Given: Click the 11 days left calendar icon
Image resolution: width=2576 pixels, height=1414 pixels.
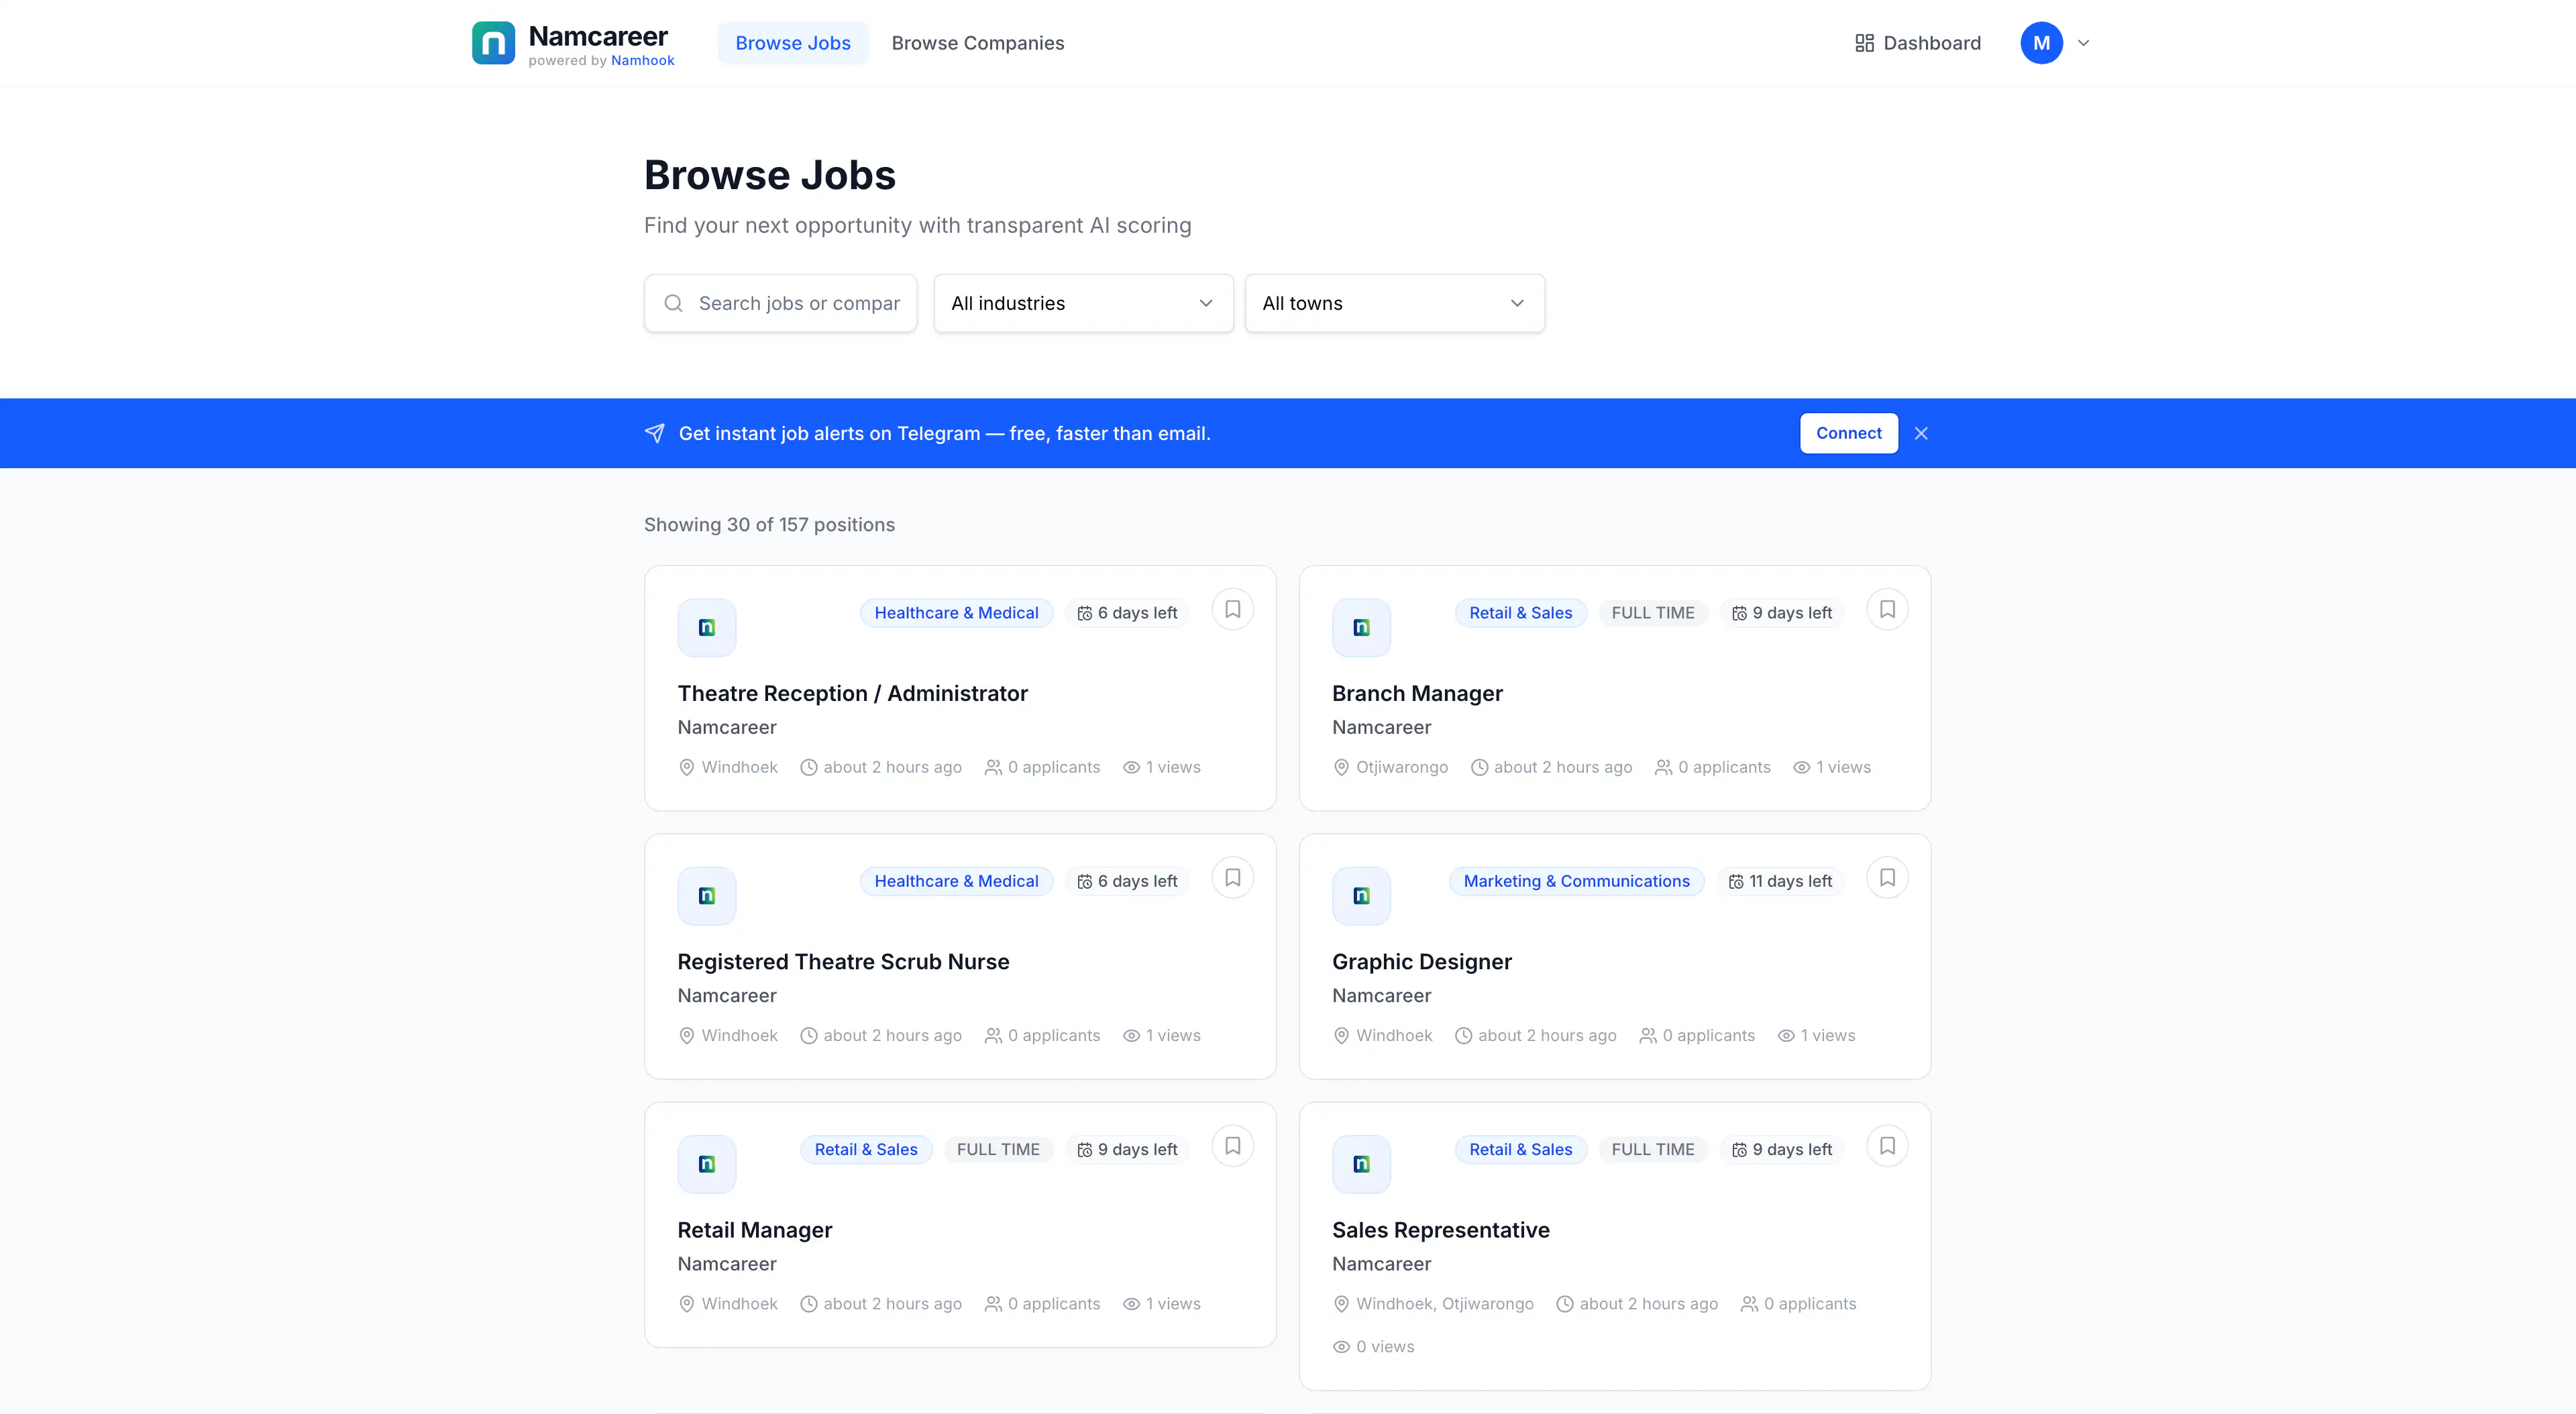Looking at the screenshot, I should (x=1736, y=881).
